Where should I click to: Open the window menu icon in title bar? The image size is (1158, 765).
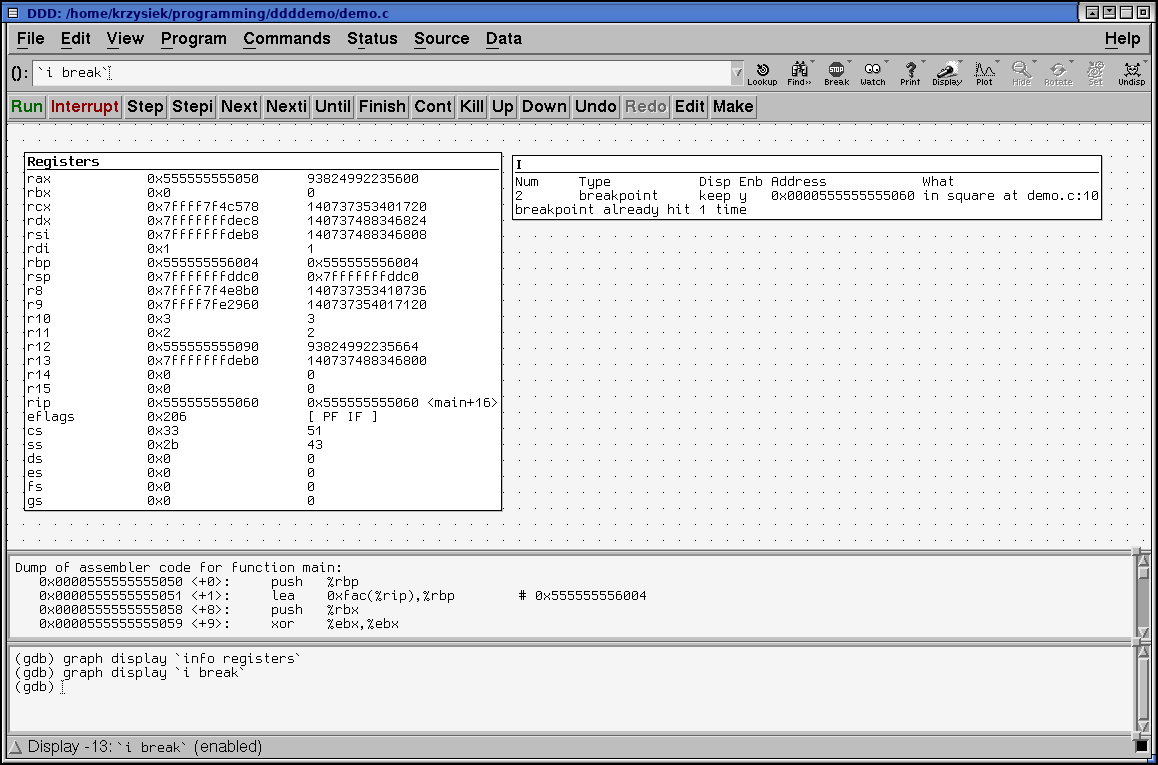point(13,13)
